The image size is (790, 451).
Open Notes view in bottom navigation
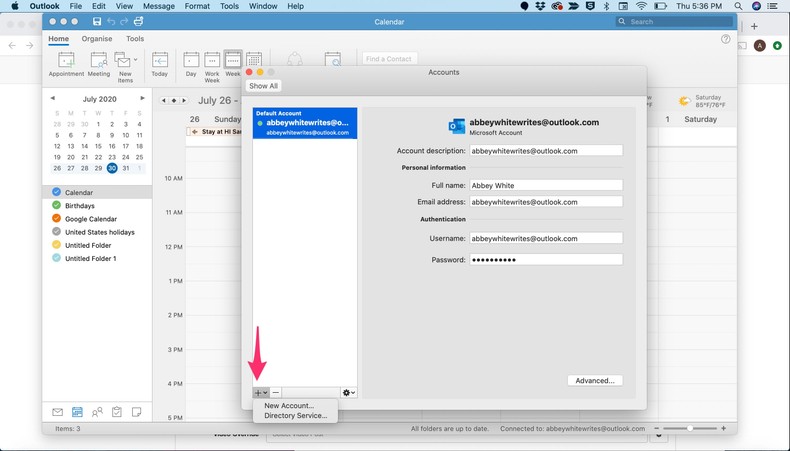[x=136, y=412]
